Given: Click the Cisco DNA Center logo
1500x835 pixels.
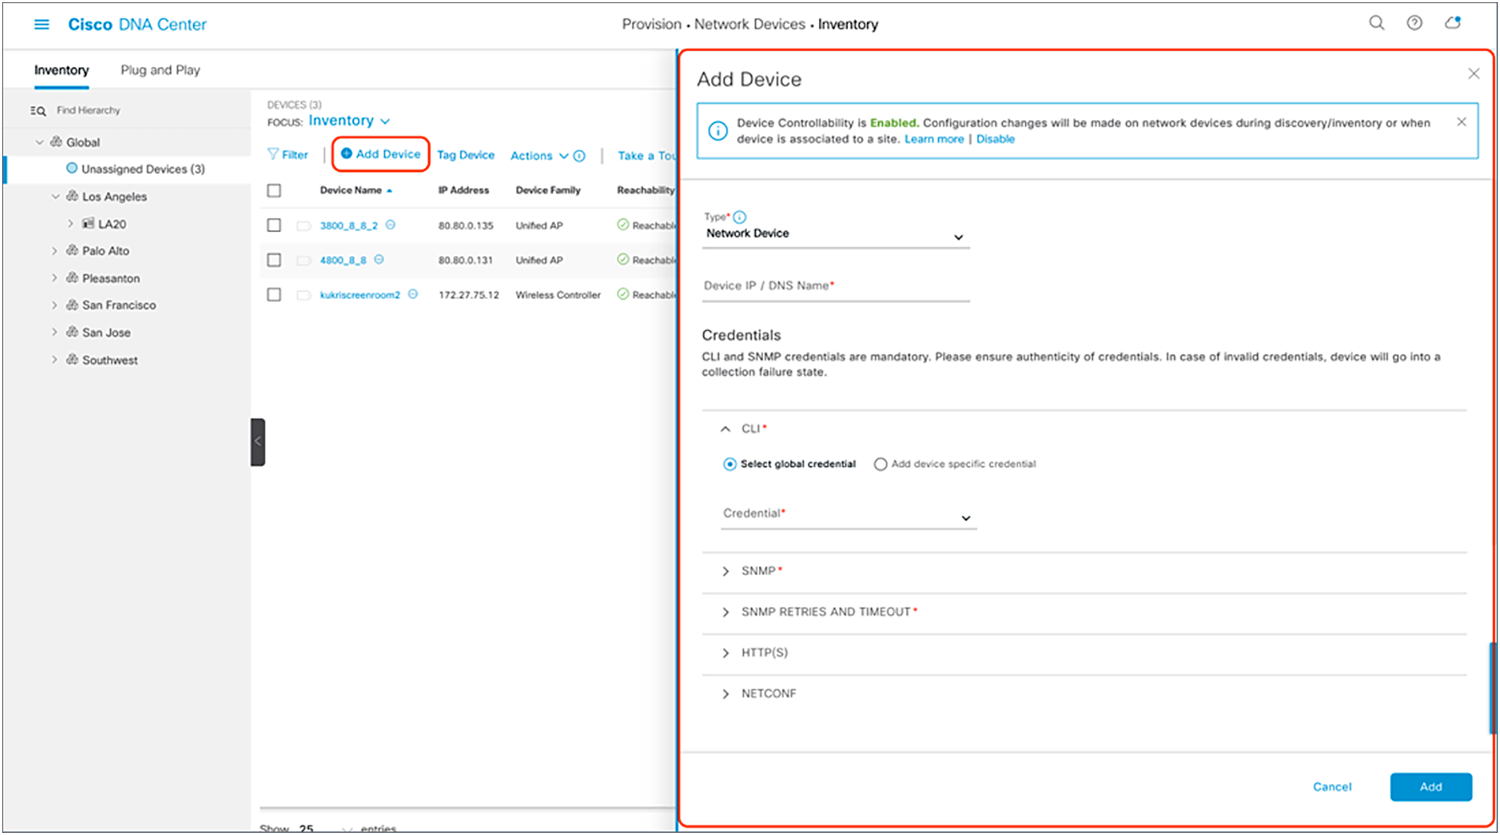Looking at the screenshot, I should tap(137, 24).
